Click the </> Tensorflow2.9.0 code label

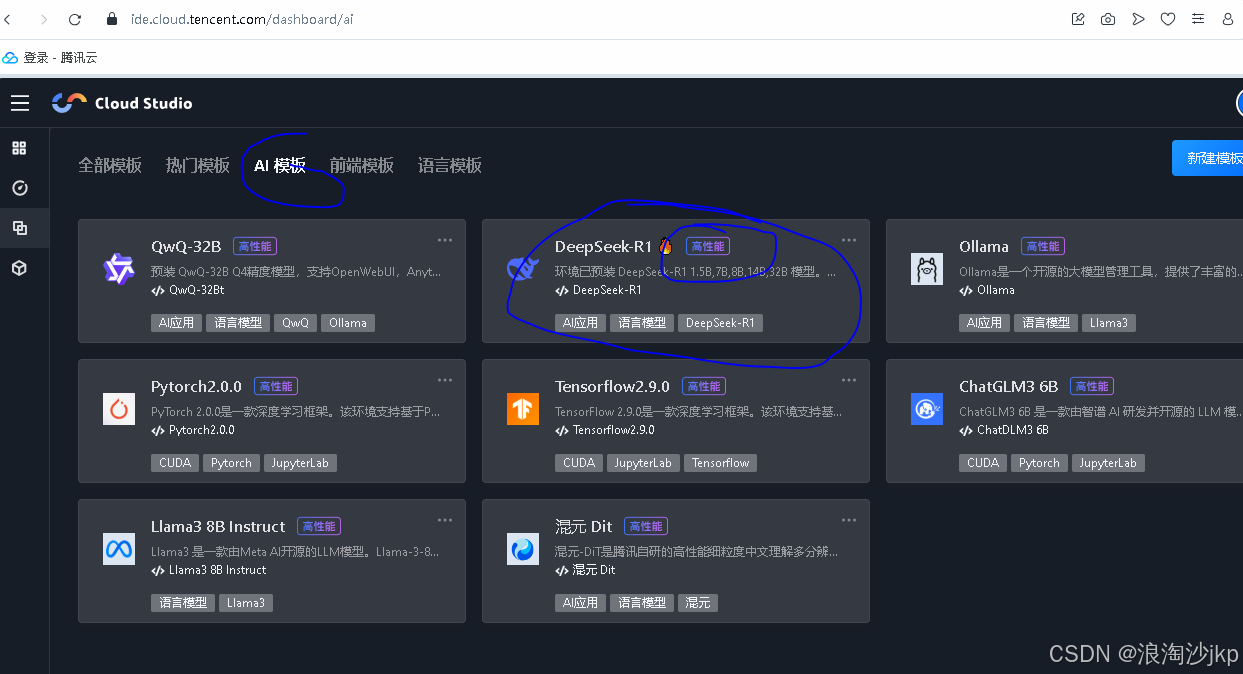605,430
